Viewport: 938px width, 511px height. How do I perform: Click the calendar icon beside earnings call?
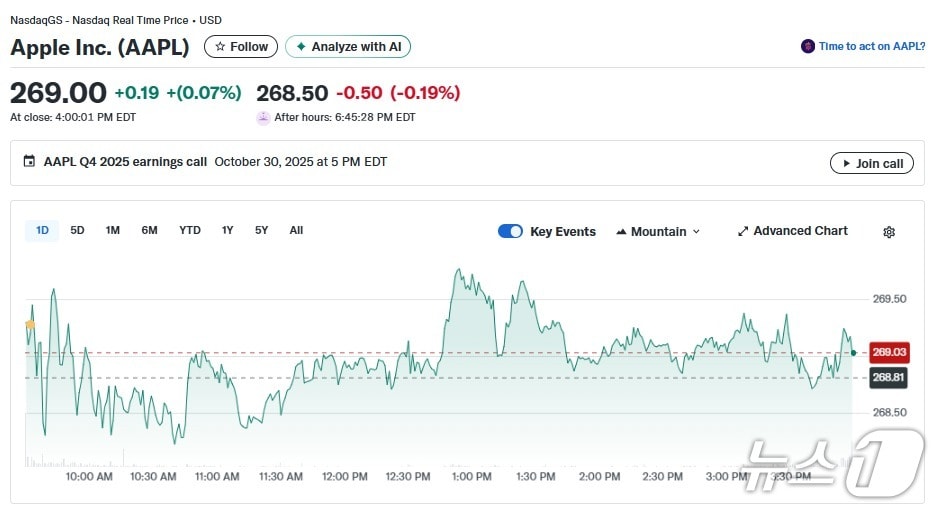[29, 162]
